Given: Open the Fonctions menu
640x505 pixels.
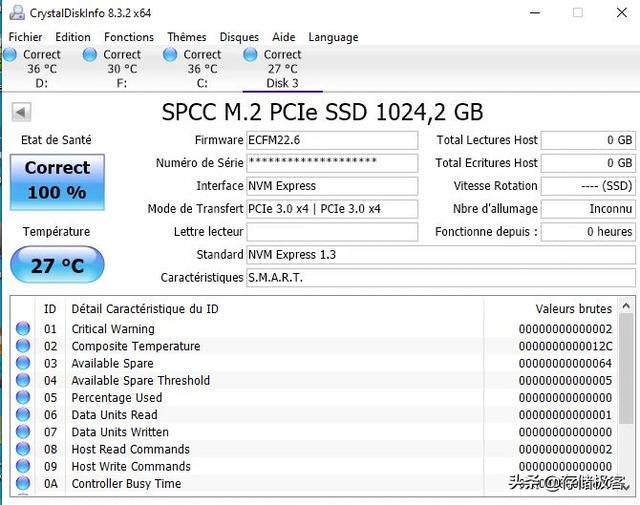Looking at the screenshot, I should (x=129, y=37).
